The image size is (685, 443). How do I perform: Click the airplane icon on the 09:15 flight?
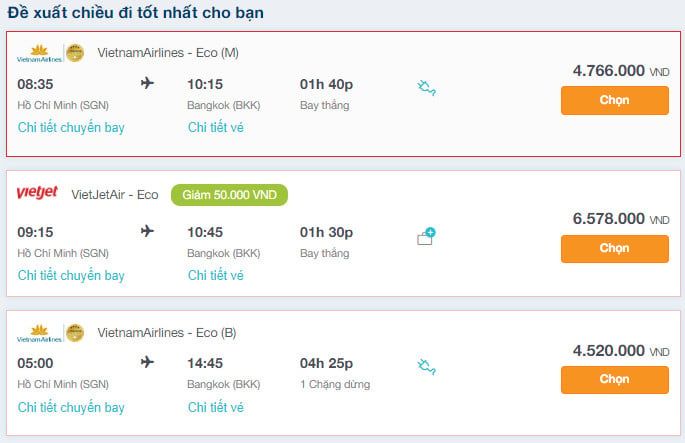148,231
